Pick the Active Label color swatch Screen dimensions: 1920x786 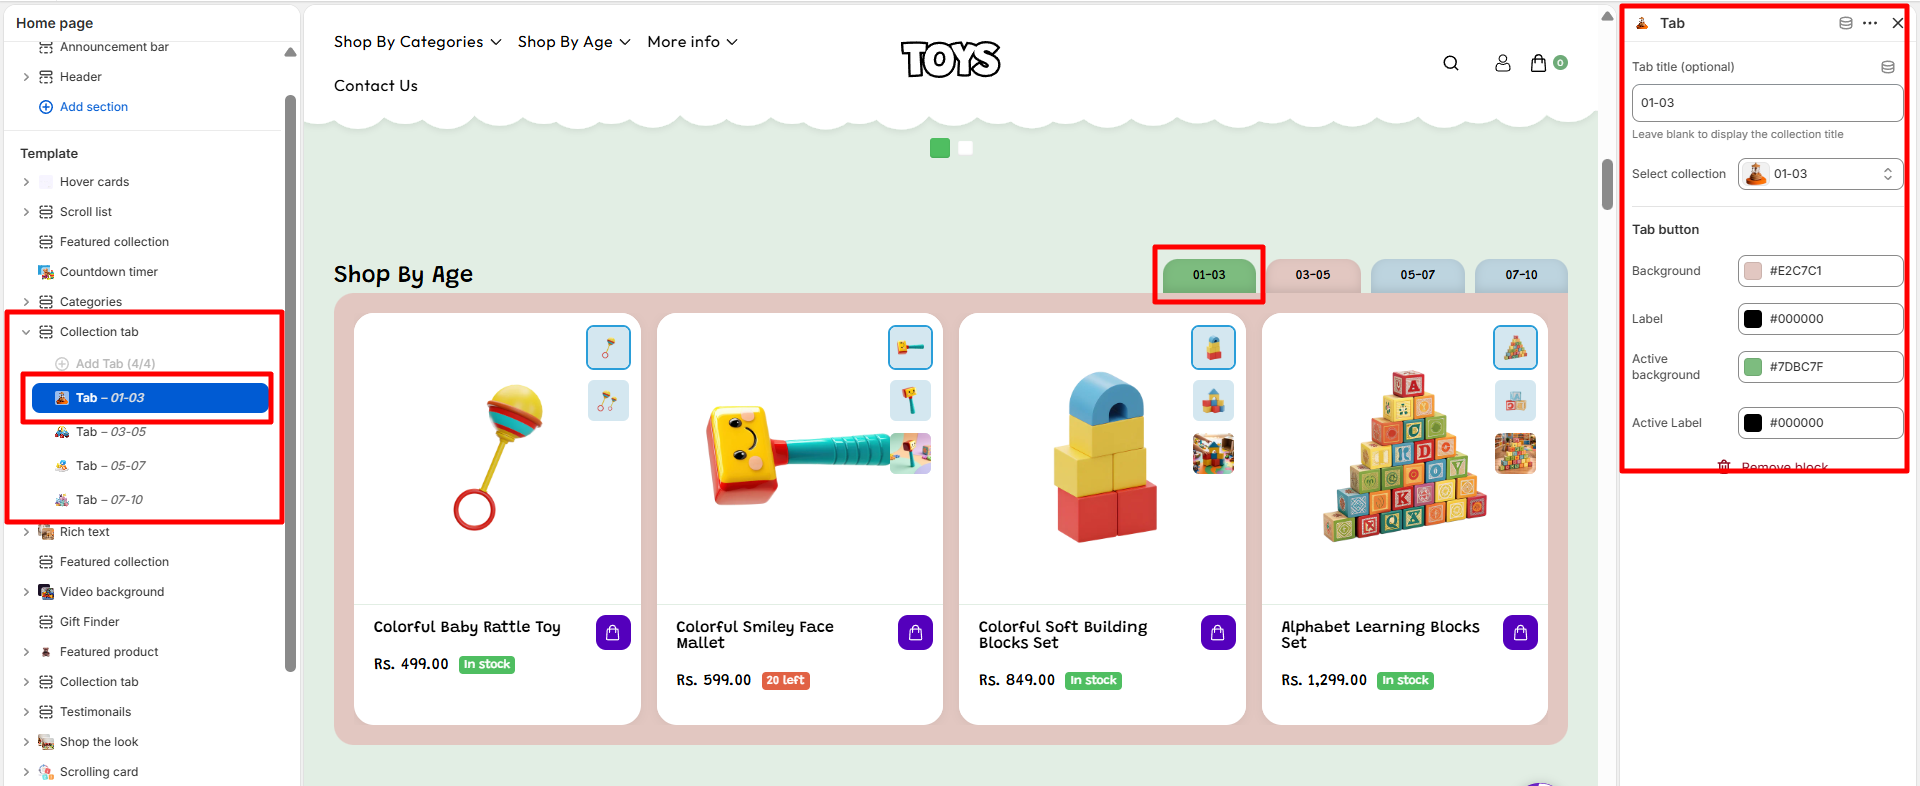[1753, 423]
